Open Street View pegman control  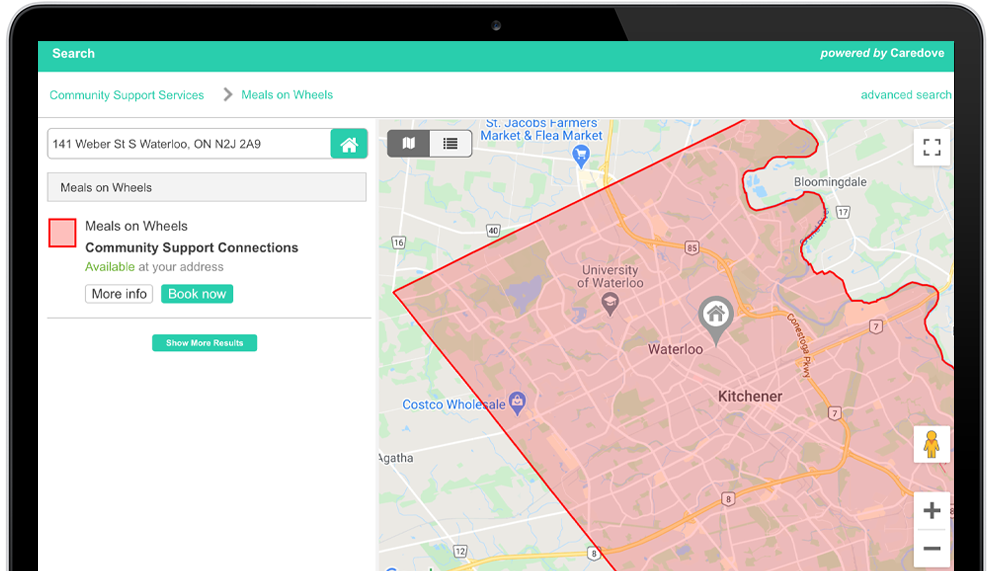point(931,444)
